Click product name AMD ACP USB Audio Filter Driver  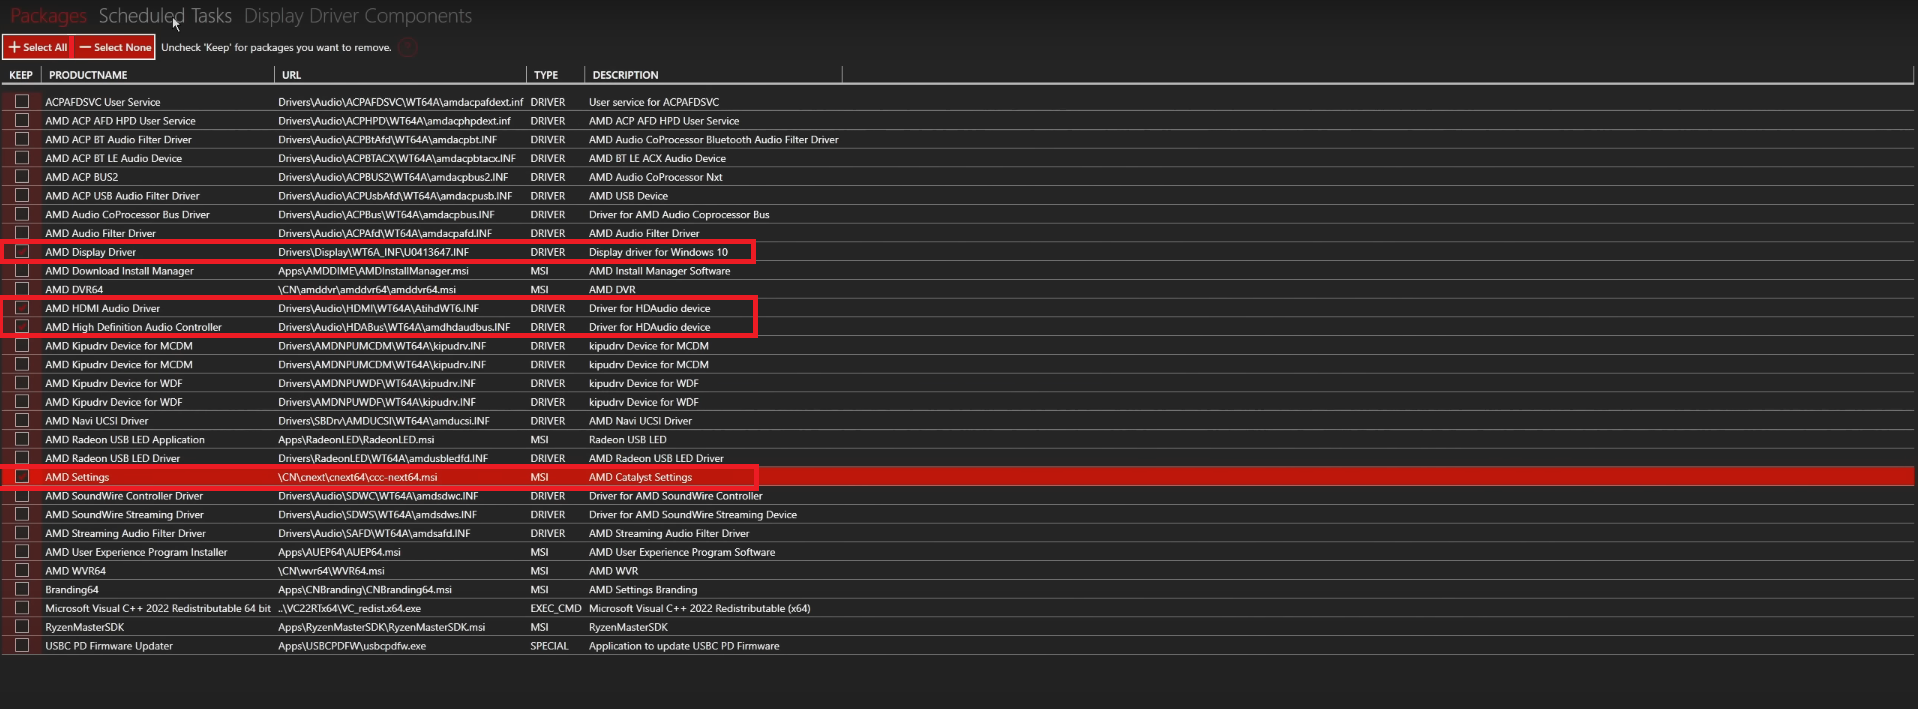122,196
